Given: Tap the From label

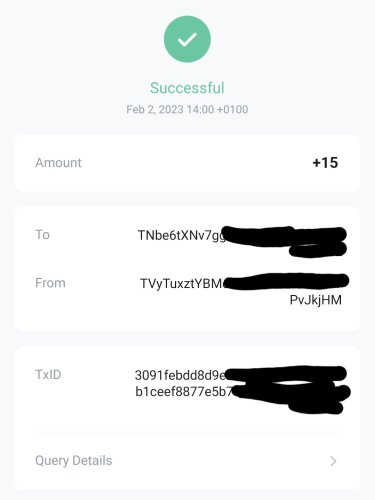Looking at the screenshot, I should coord(50,283).
